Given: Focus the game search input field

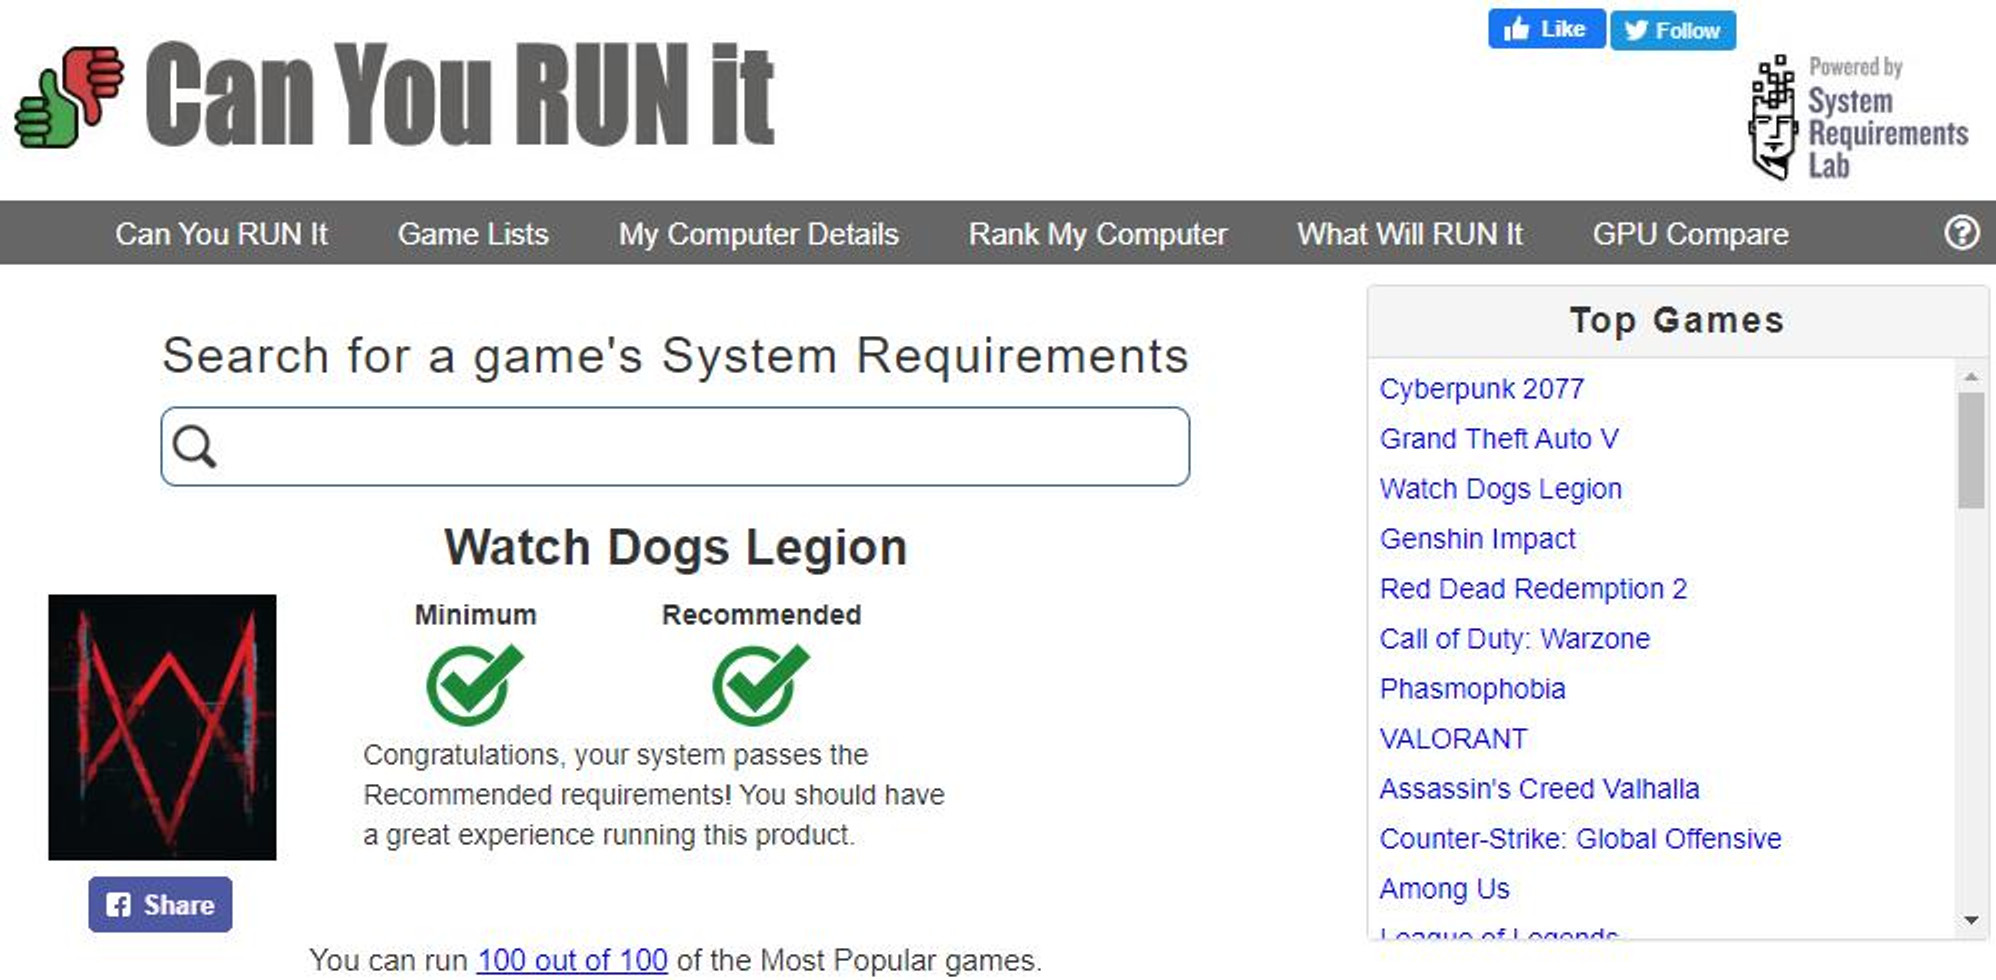Looking at the screenshot, I should pyautogui.click(x=675, y=446).
